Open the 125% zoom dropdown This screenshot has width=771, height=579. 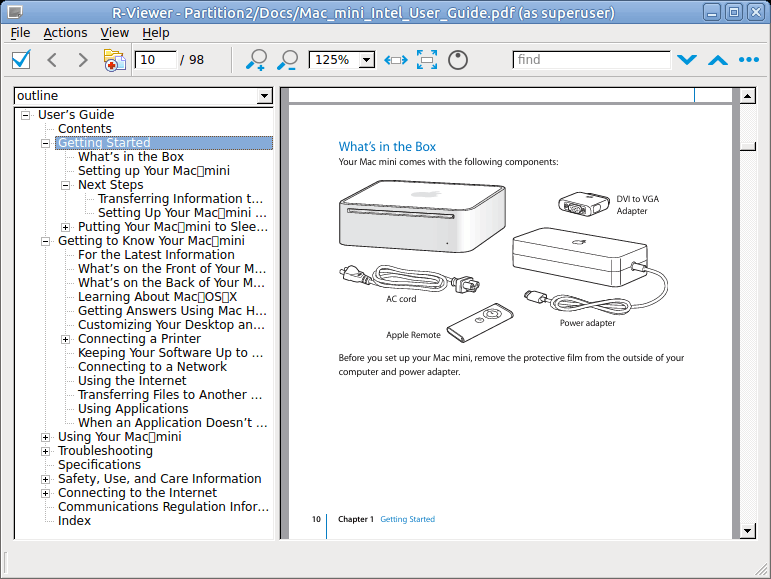[366, 60]
